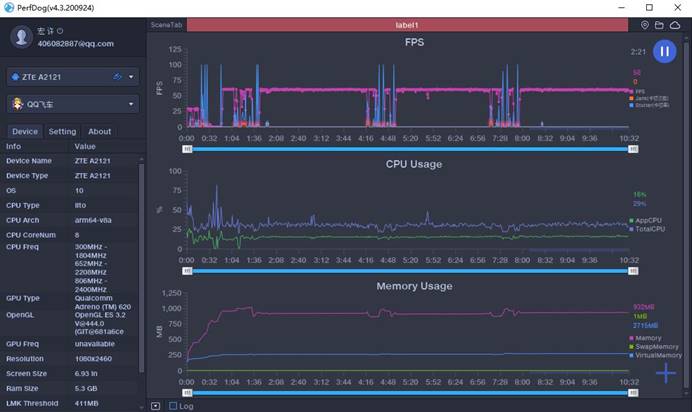Toggle the SwapMemory legend series

coord(654,347)
